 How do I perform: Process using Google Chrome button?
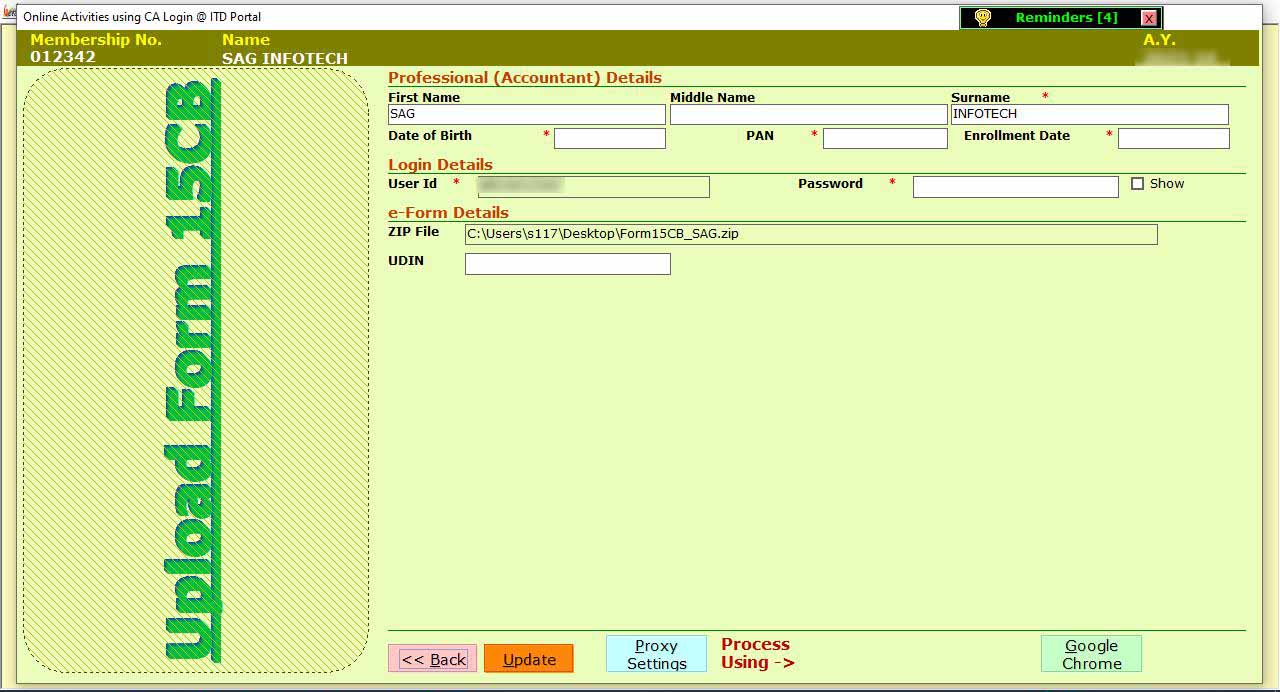(x=1091, y=654)
